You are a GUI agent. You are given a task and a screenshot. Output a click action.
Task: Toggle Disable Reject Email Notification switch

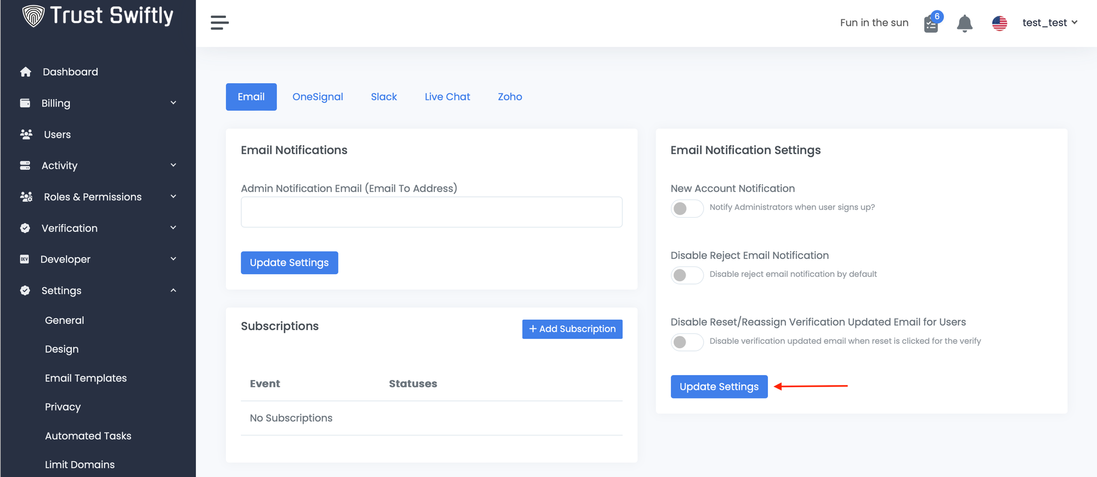point(686,275)
